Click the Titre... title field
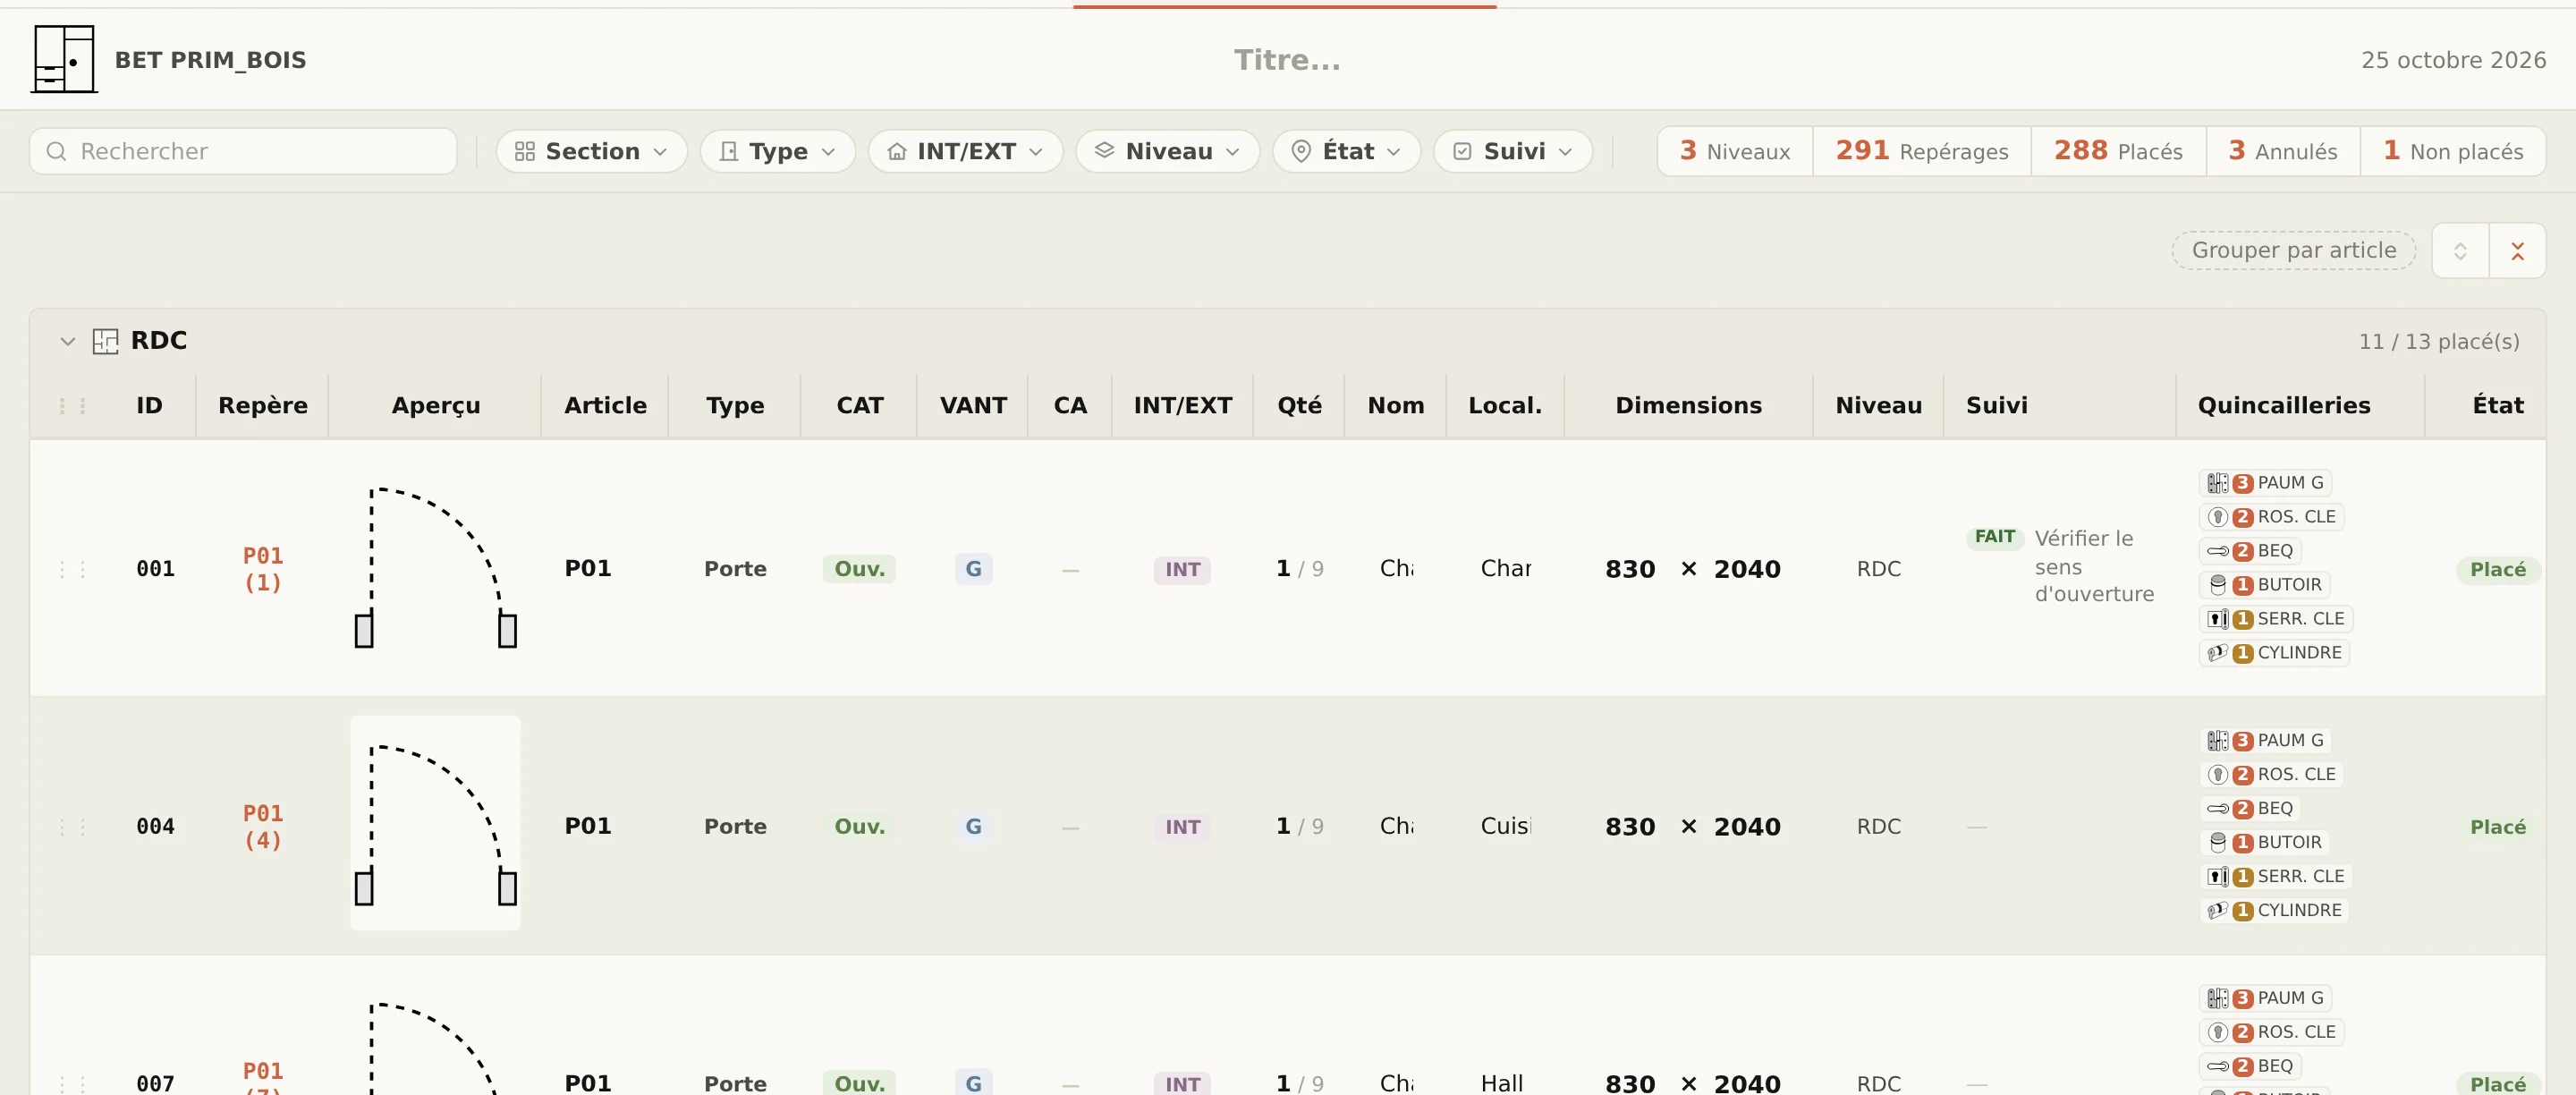 (1286, 60)
